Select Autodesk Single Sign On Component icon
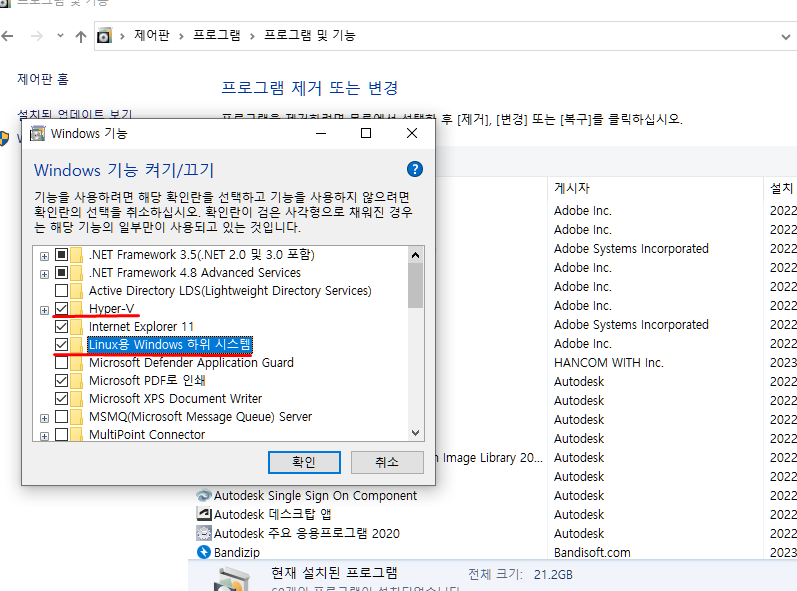 click(x=204, y=495)
